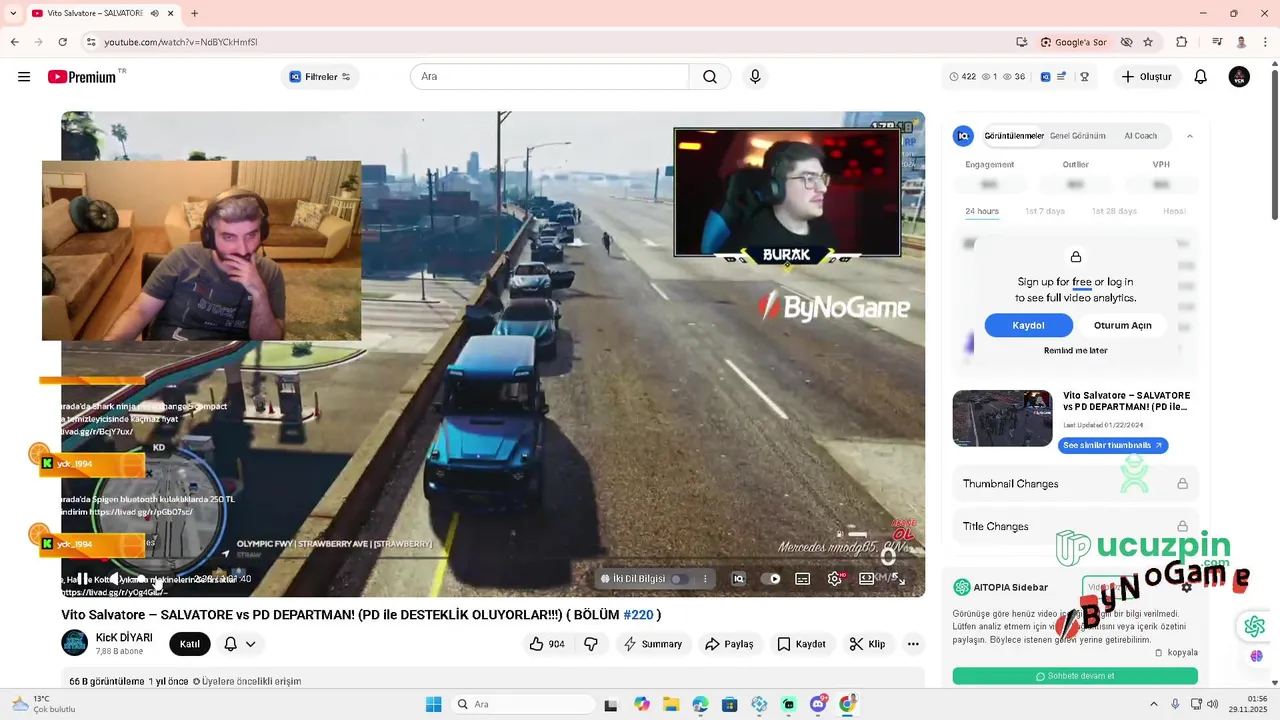Click the Kaydol sign-up button

tap(1028, 325)
